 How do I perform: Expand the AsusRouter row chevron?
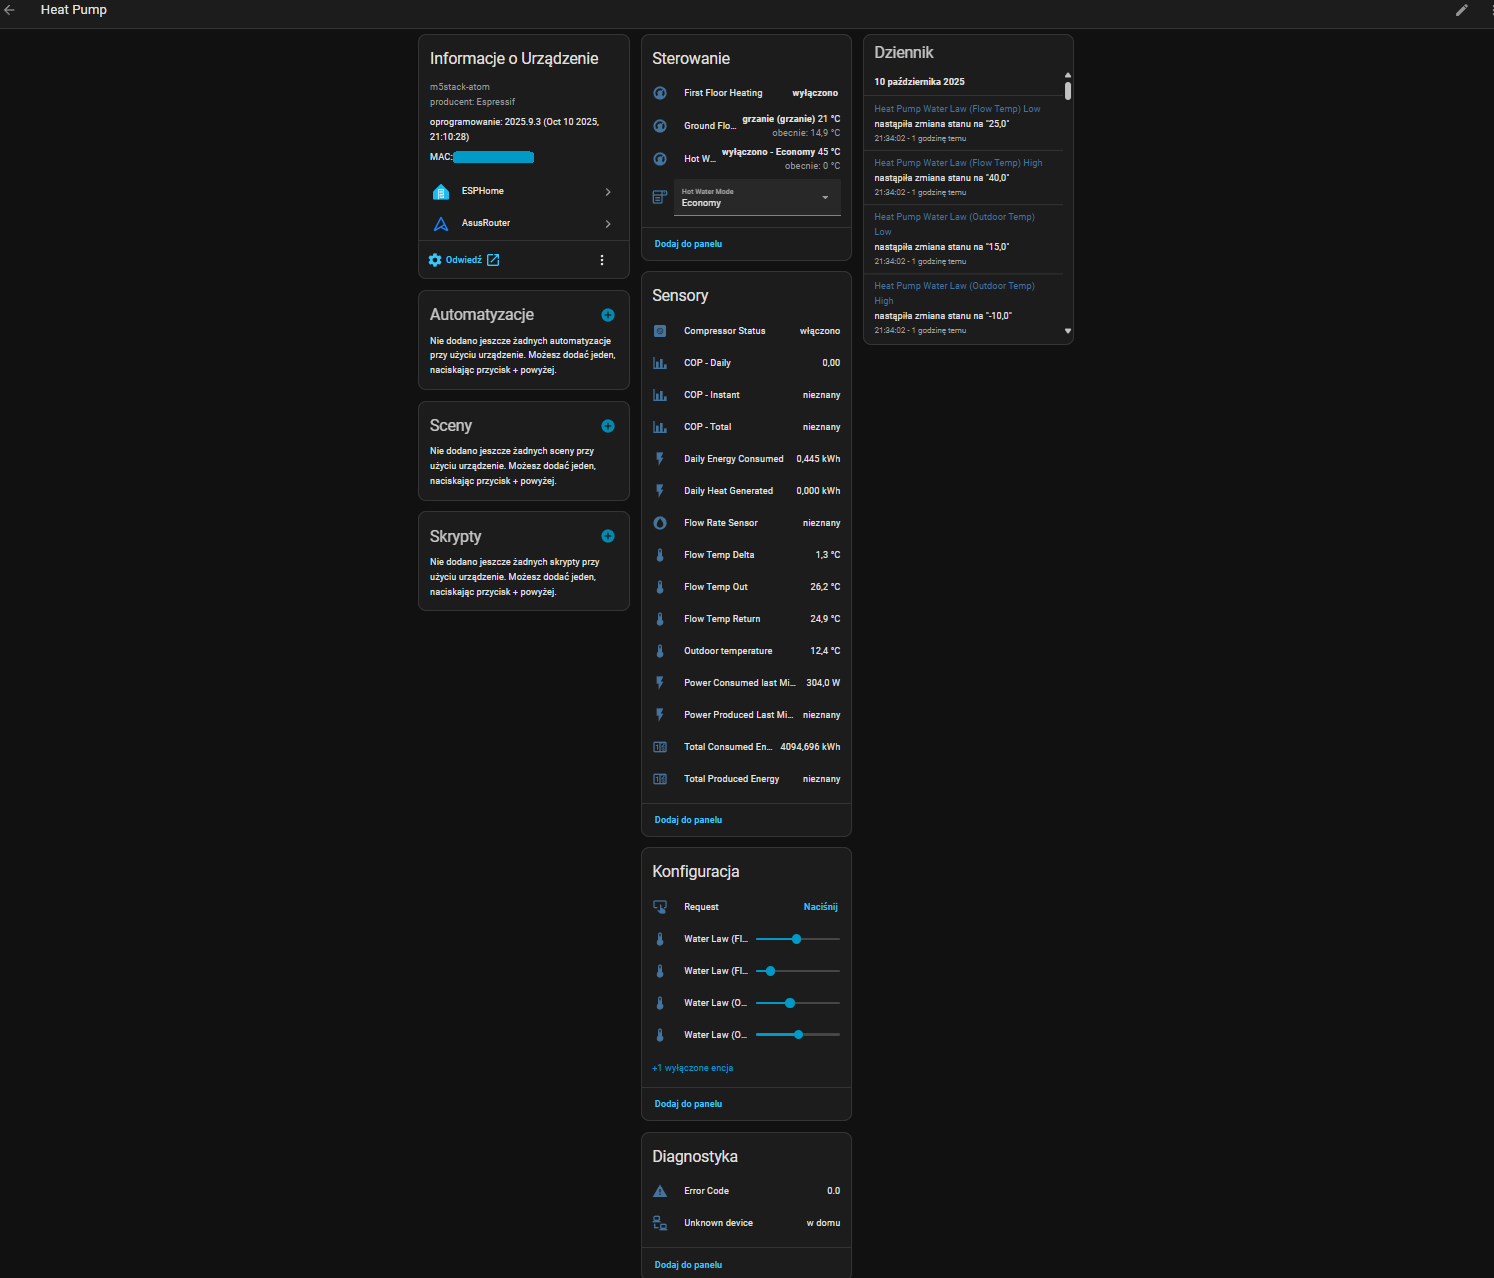(x=608, y=224)
